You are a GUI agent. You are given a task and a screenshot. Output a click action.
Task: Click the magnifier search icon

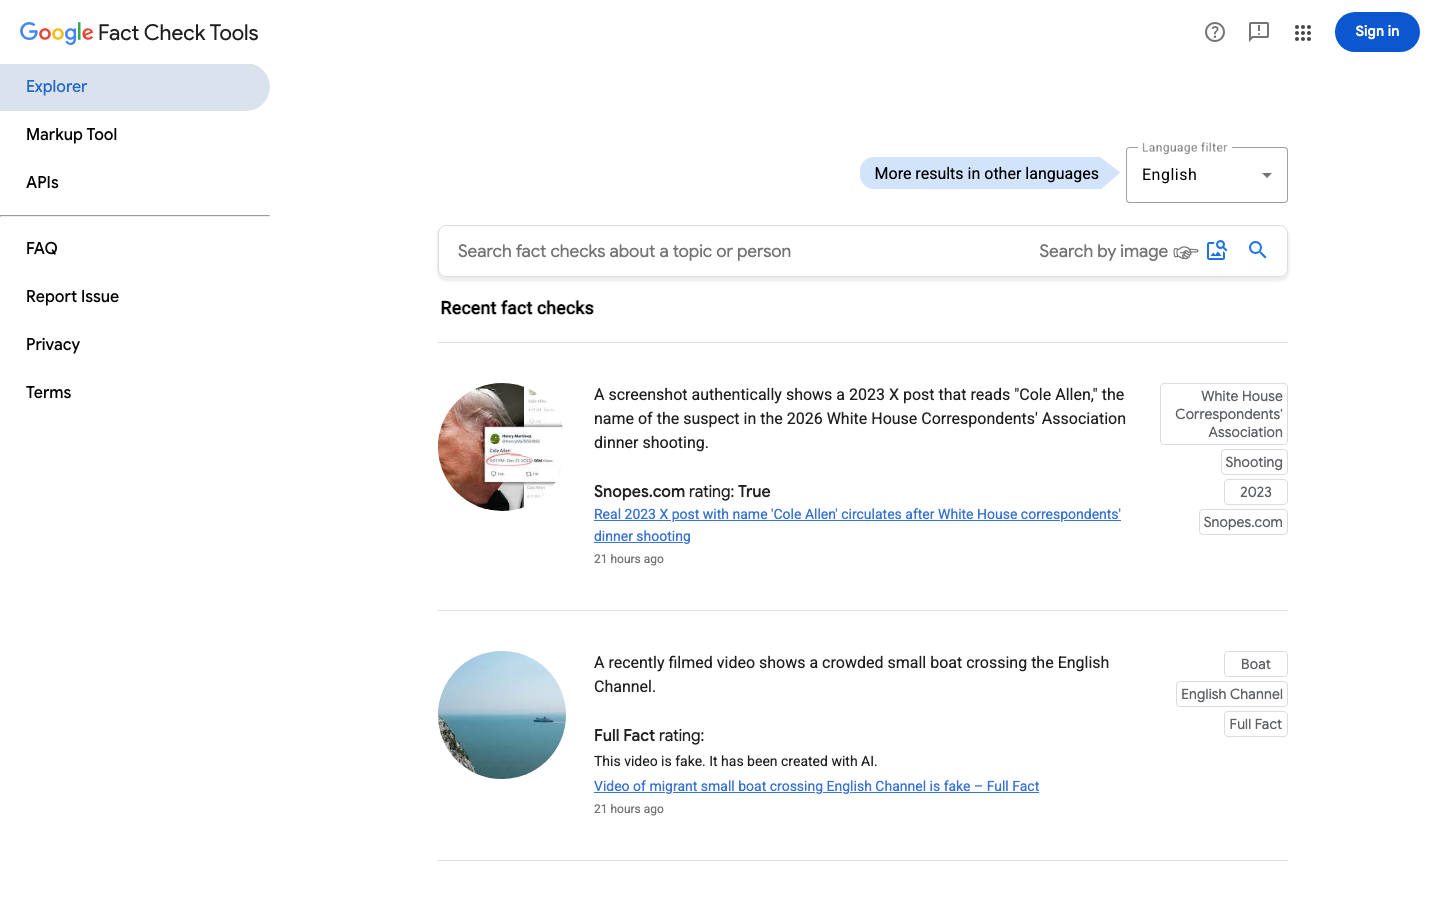(x=1258, y=251)
